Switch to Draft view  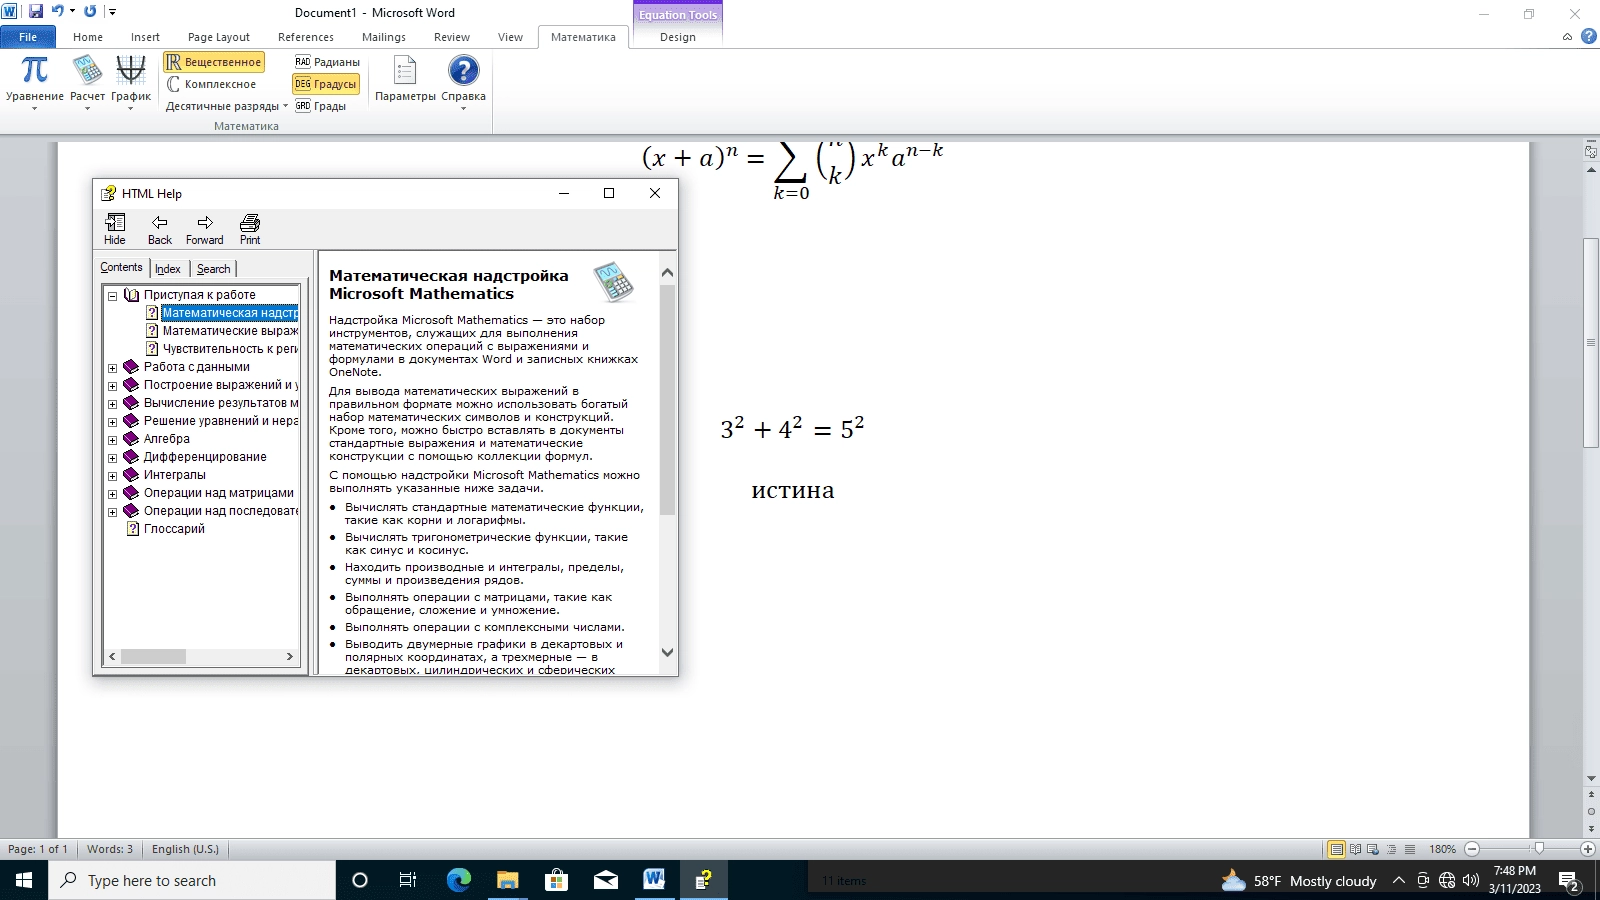tap(1409, 849)
